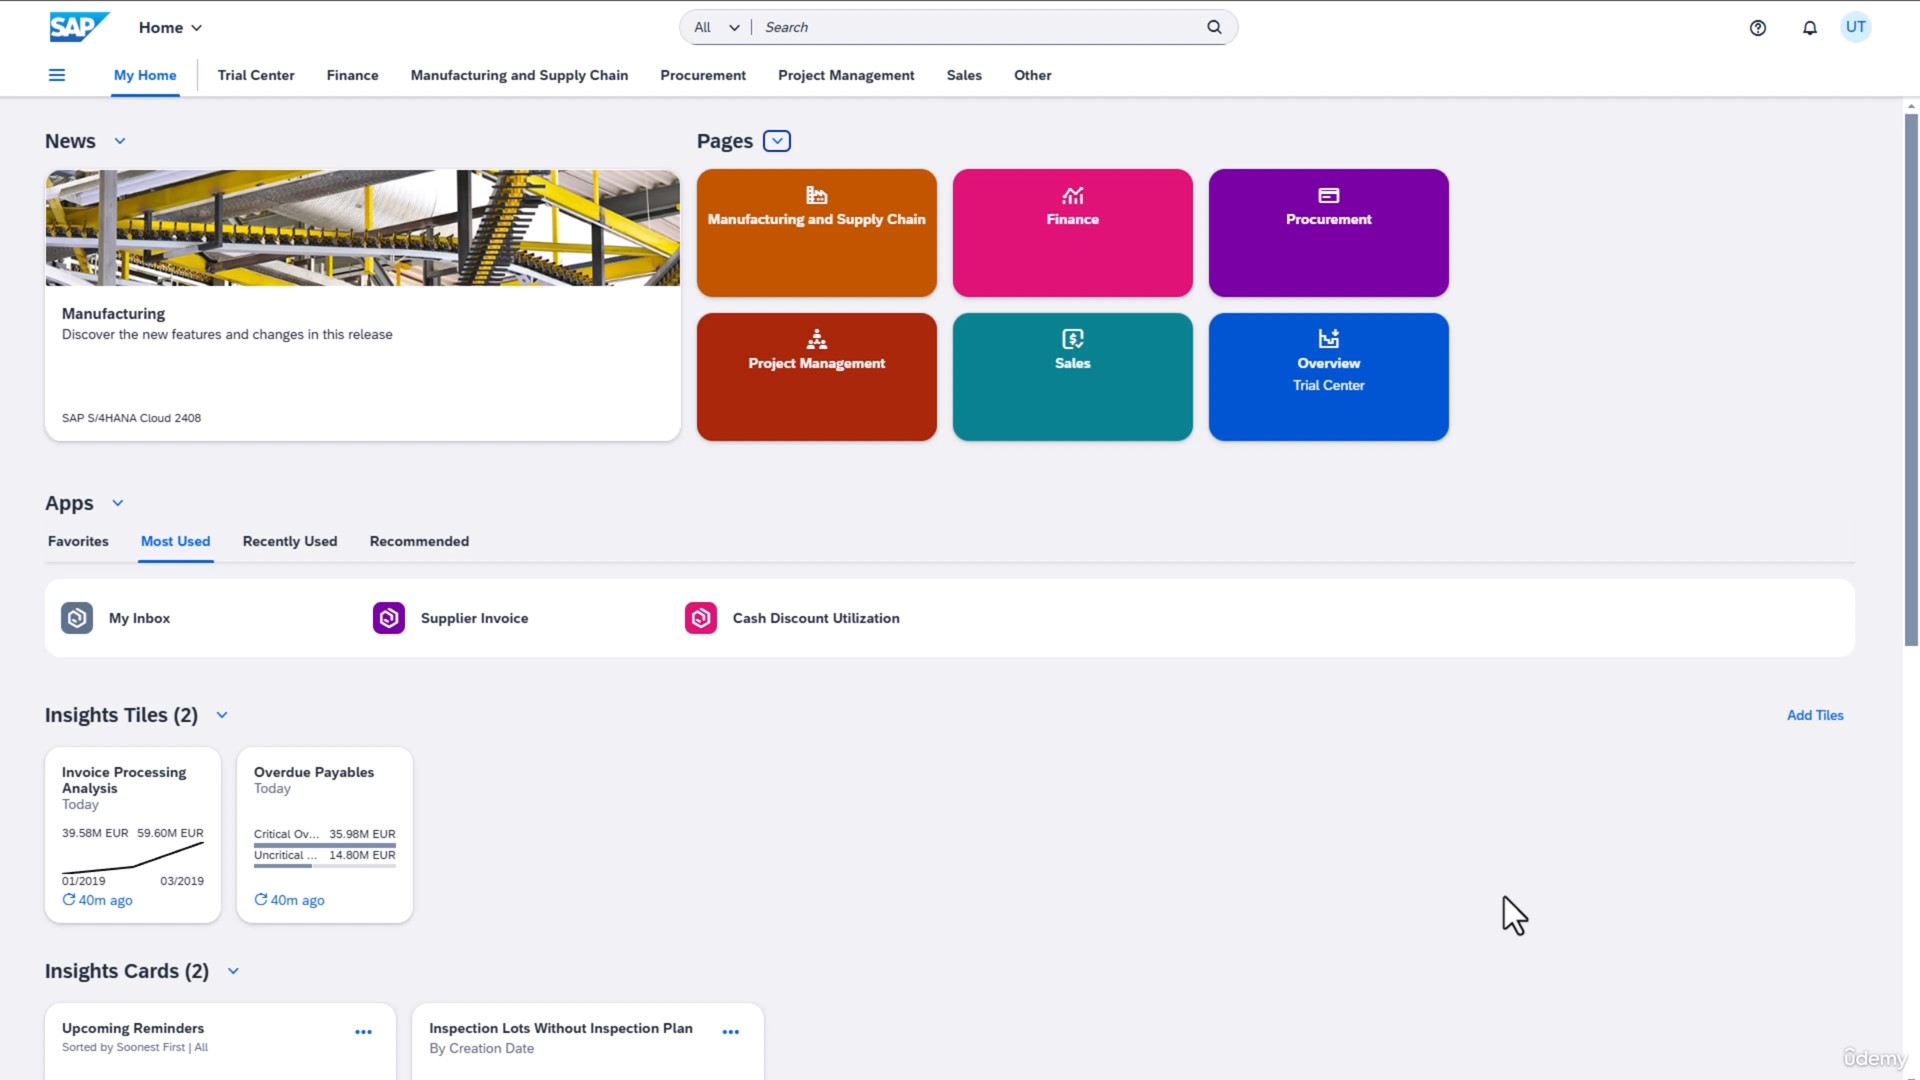Open Inspection Lots card options menu
Screen dimensions: 1920x1080
[731, 1032]
